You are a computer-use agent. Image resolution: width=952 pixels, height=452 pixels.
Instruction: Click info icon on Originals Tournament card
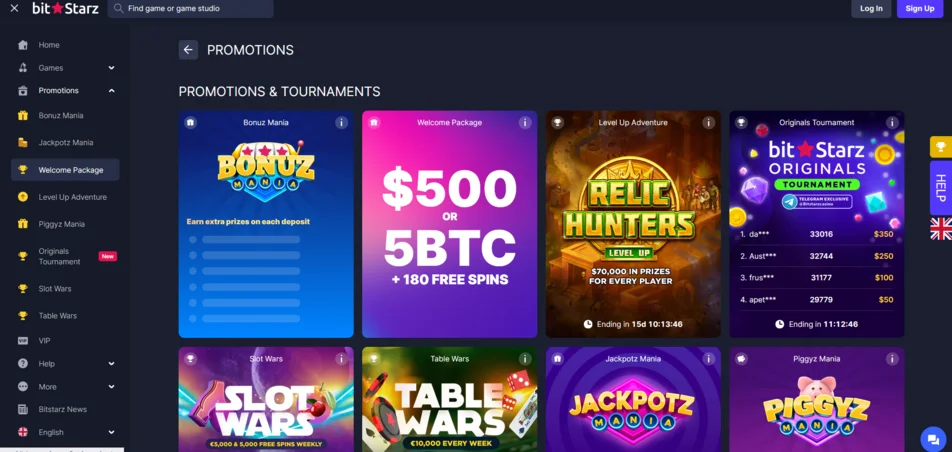pyautogui.click(x=892, y=123)
